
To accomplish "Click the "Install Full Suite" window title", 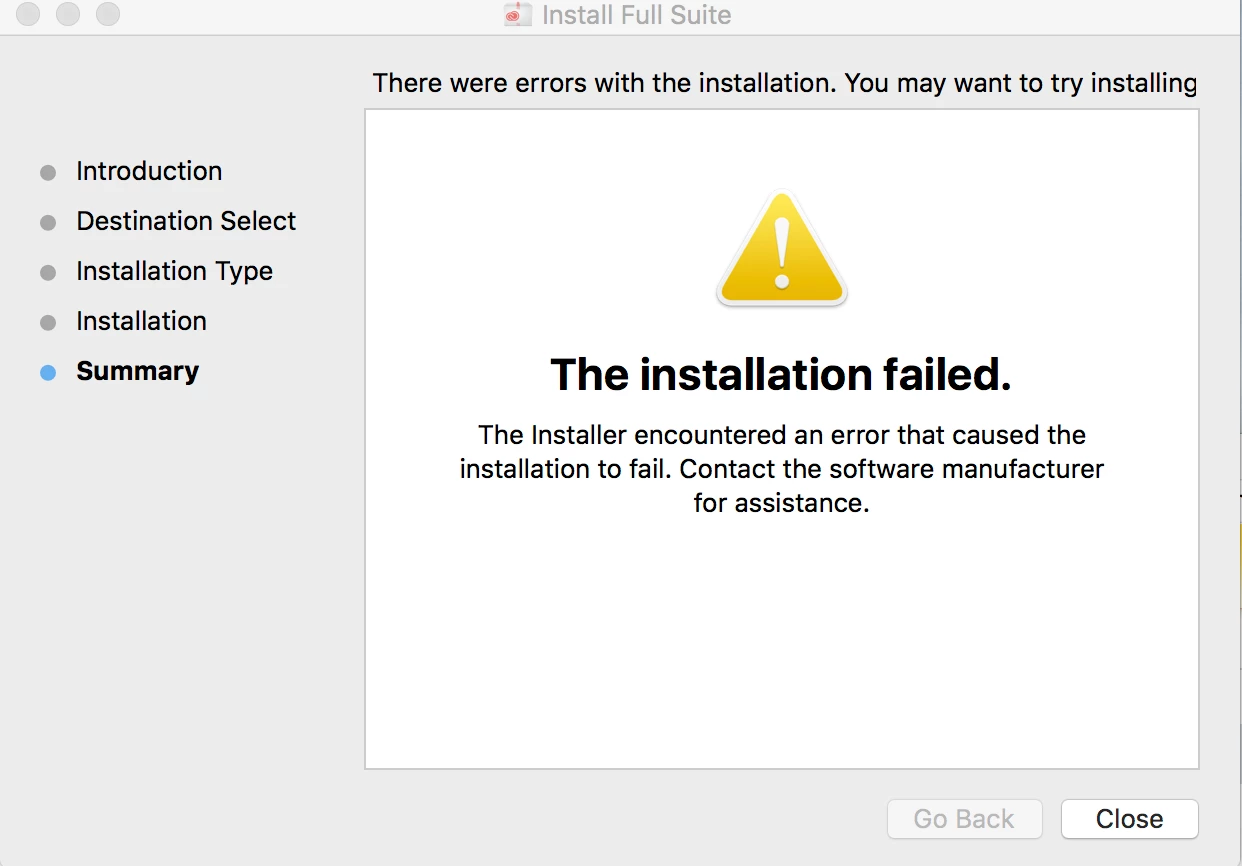I will pos(636,15).
